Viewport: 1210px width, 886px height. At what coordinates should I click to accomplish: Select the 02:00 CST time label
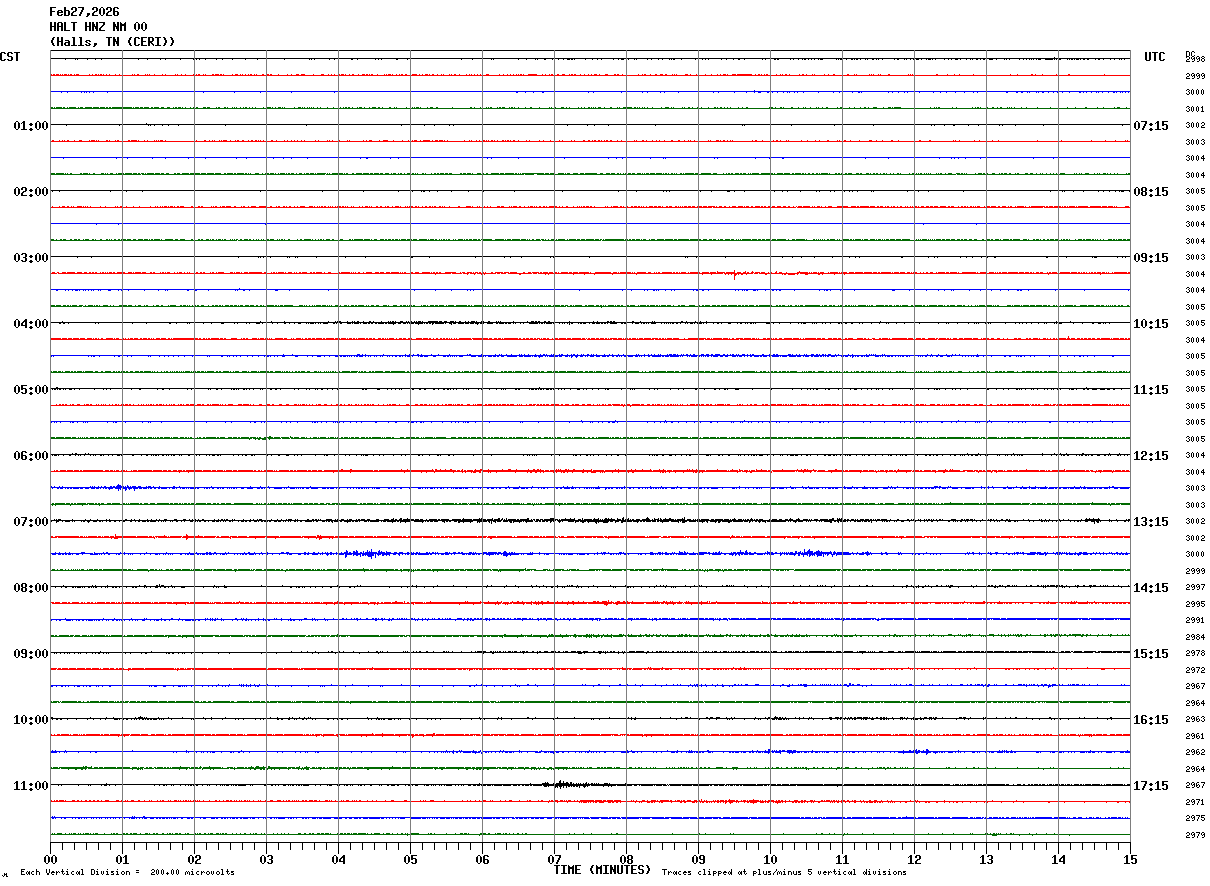(31, 192)
